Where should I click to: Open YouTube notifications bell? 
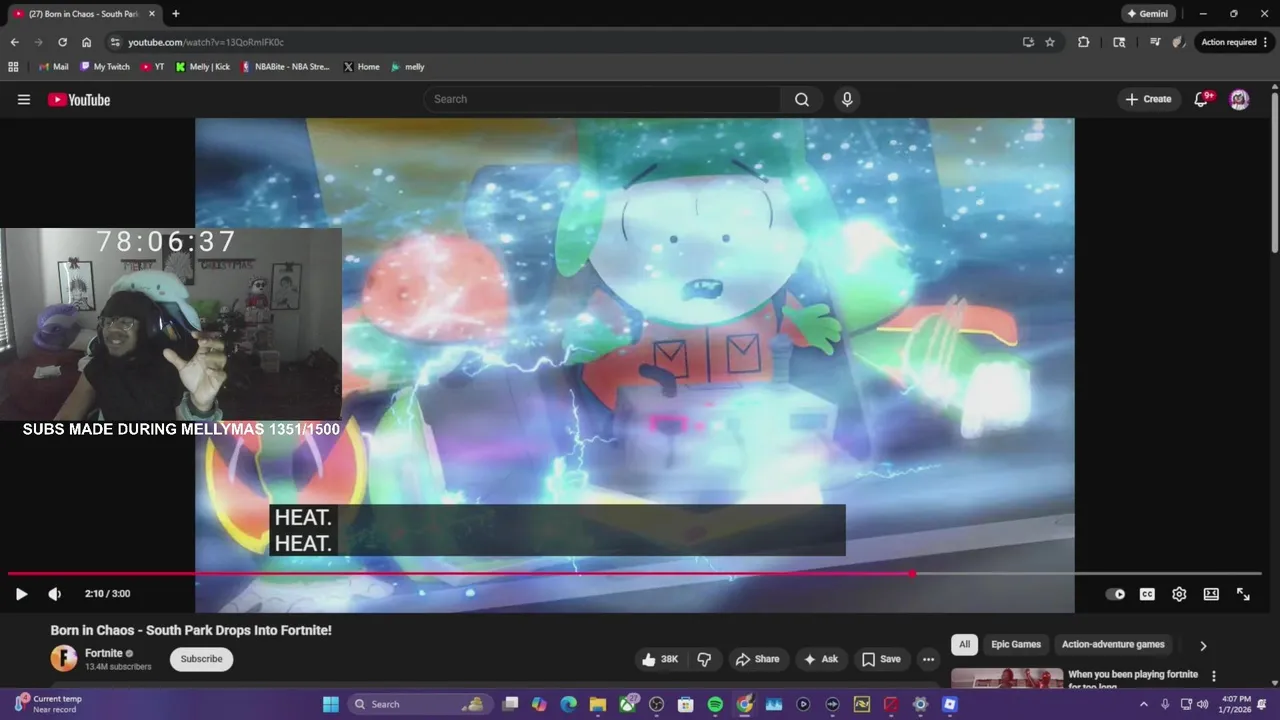pos(1202,99)
